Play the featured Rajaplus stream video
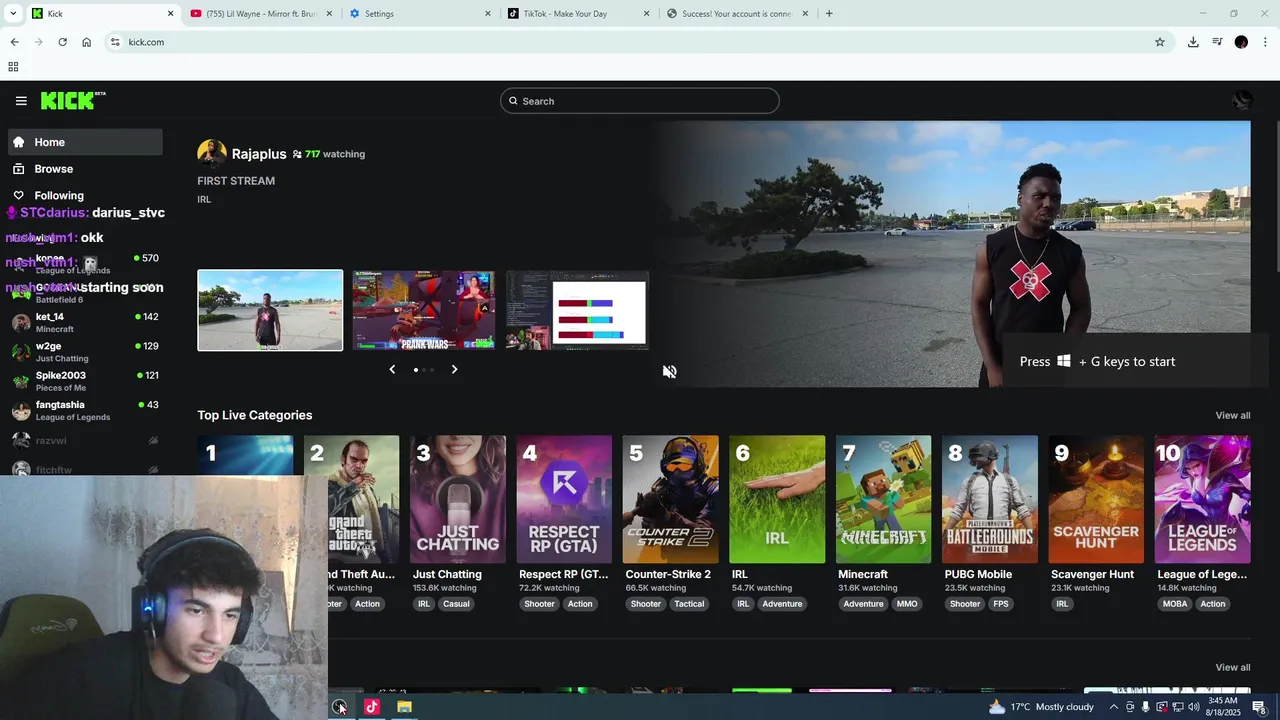Viewport: 1280px width, 720px height. [x=950, y=254]
